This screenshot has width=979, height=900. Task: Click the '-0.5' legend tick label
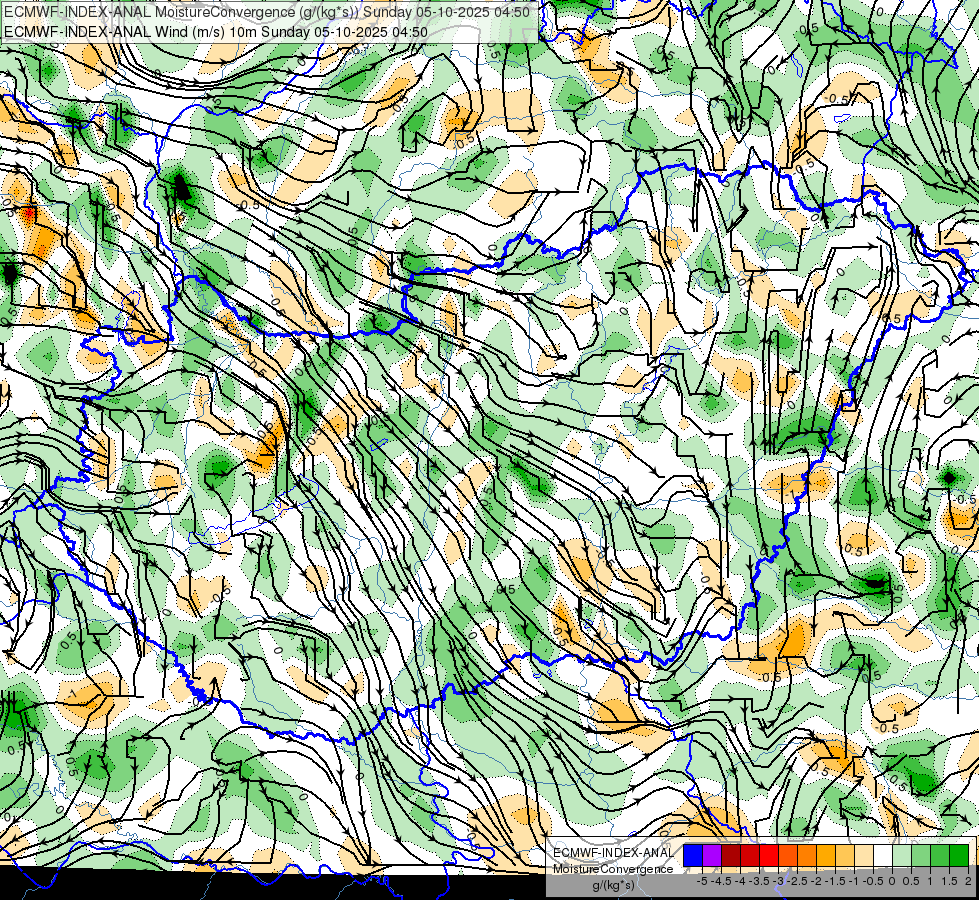(x=873, y=881)
